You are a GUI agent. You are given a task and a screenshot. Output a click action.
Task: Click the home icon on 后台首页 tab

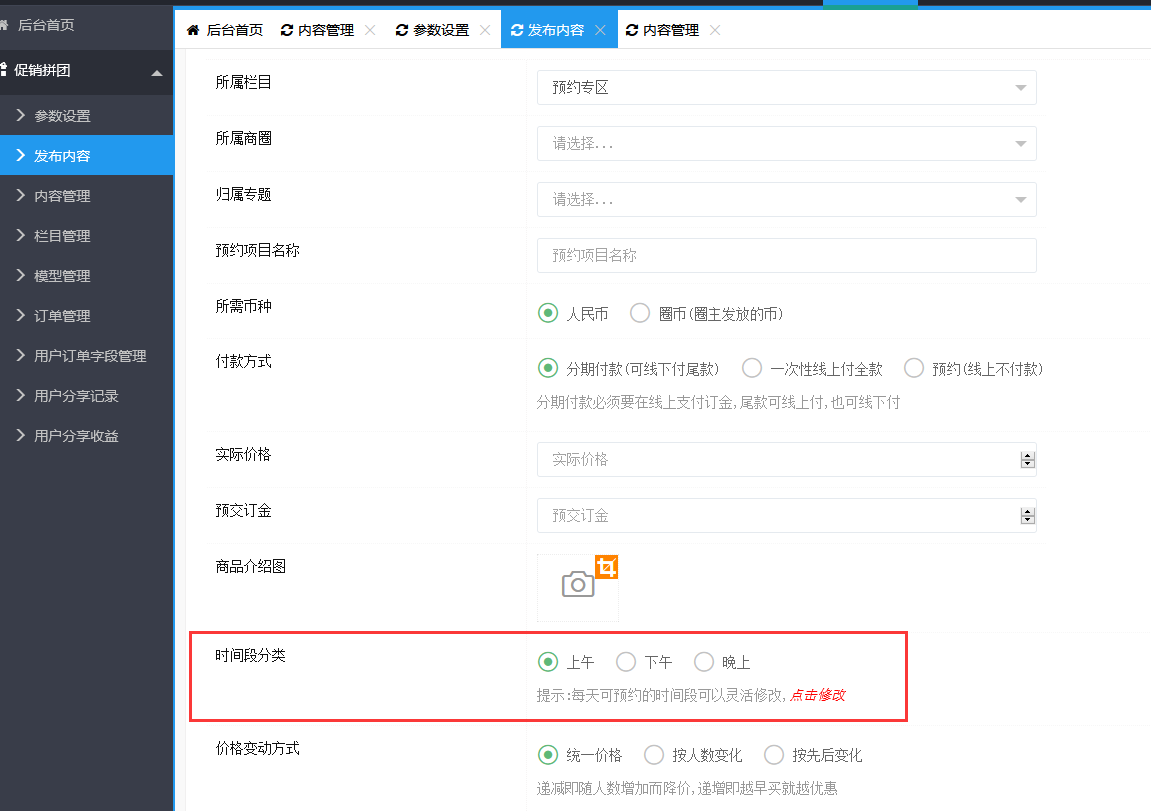[x=193, y=30]
